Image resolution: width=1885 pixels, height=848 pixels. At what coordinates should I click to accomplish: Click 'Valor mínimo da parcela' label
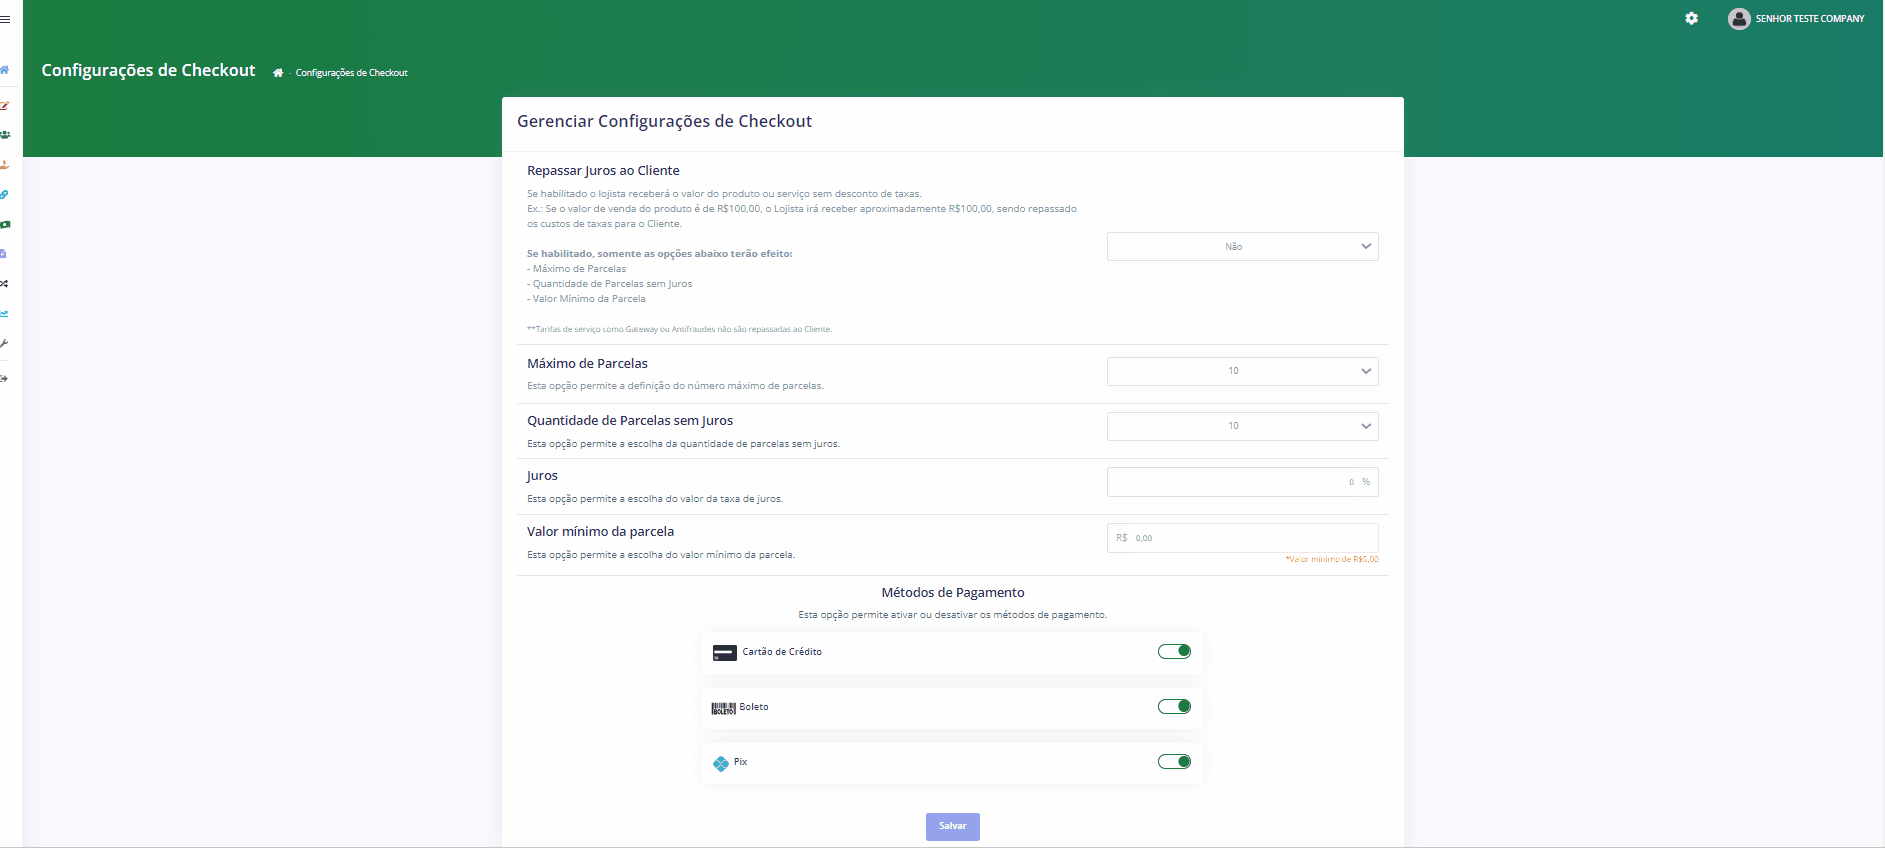[600, 532]
